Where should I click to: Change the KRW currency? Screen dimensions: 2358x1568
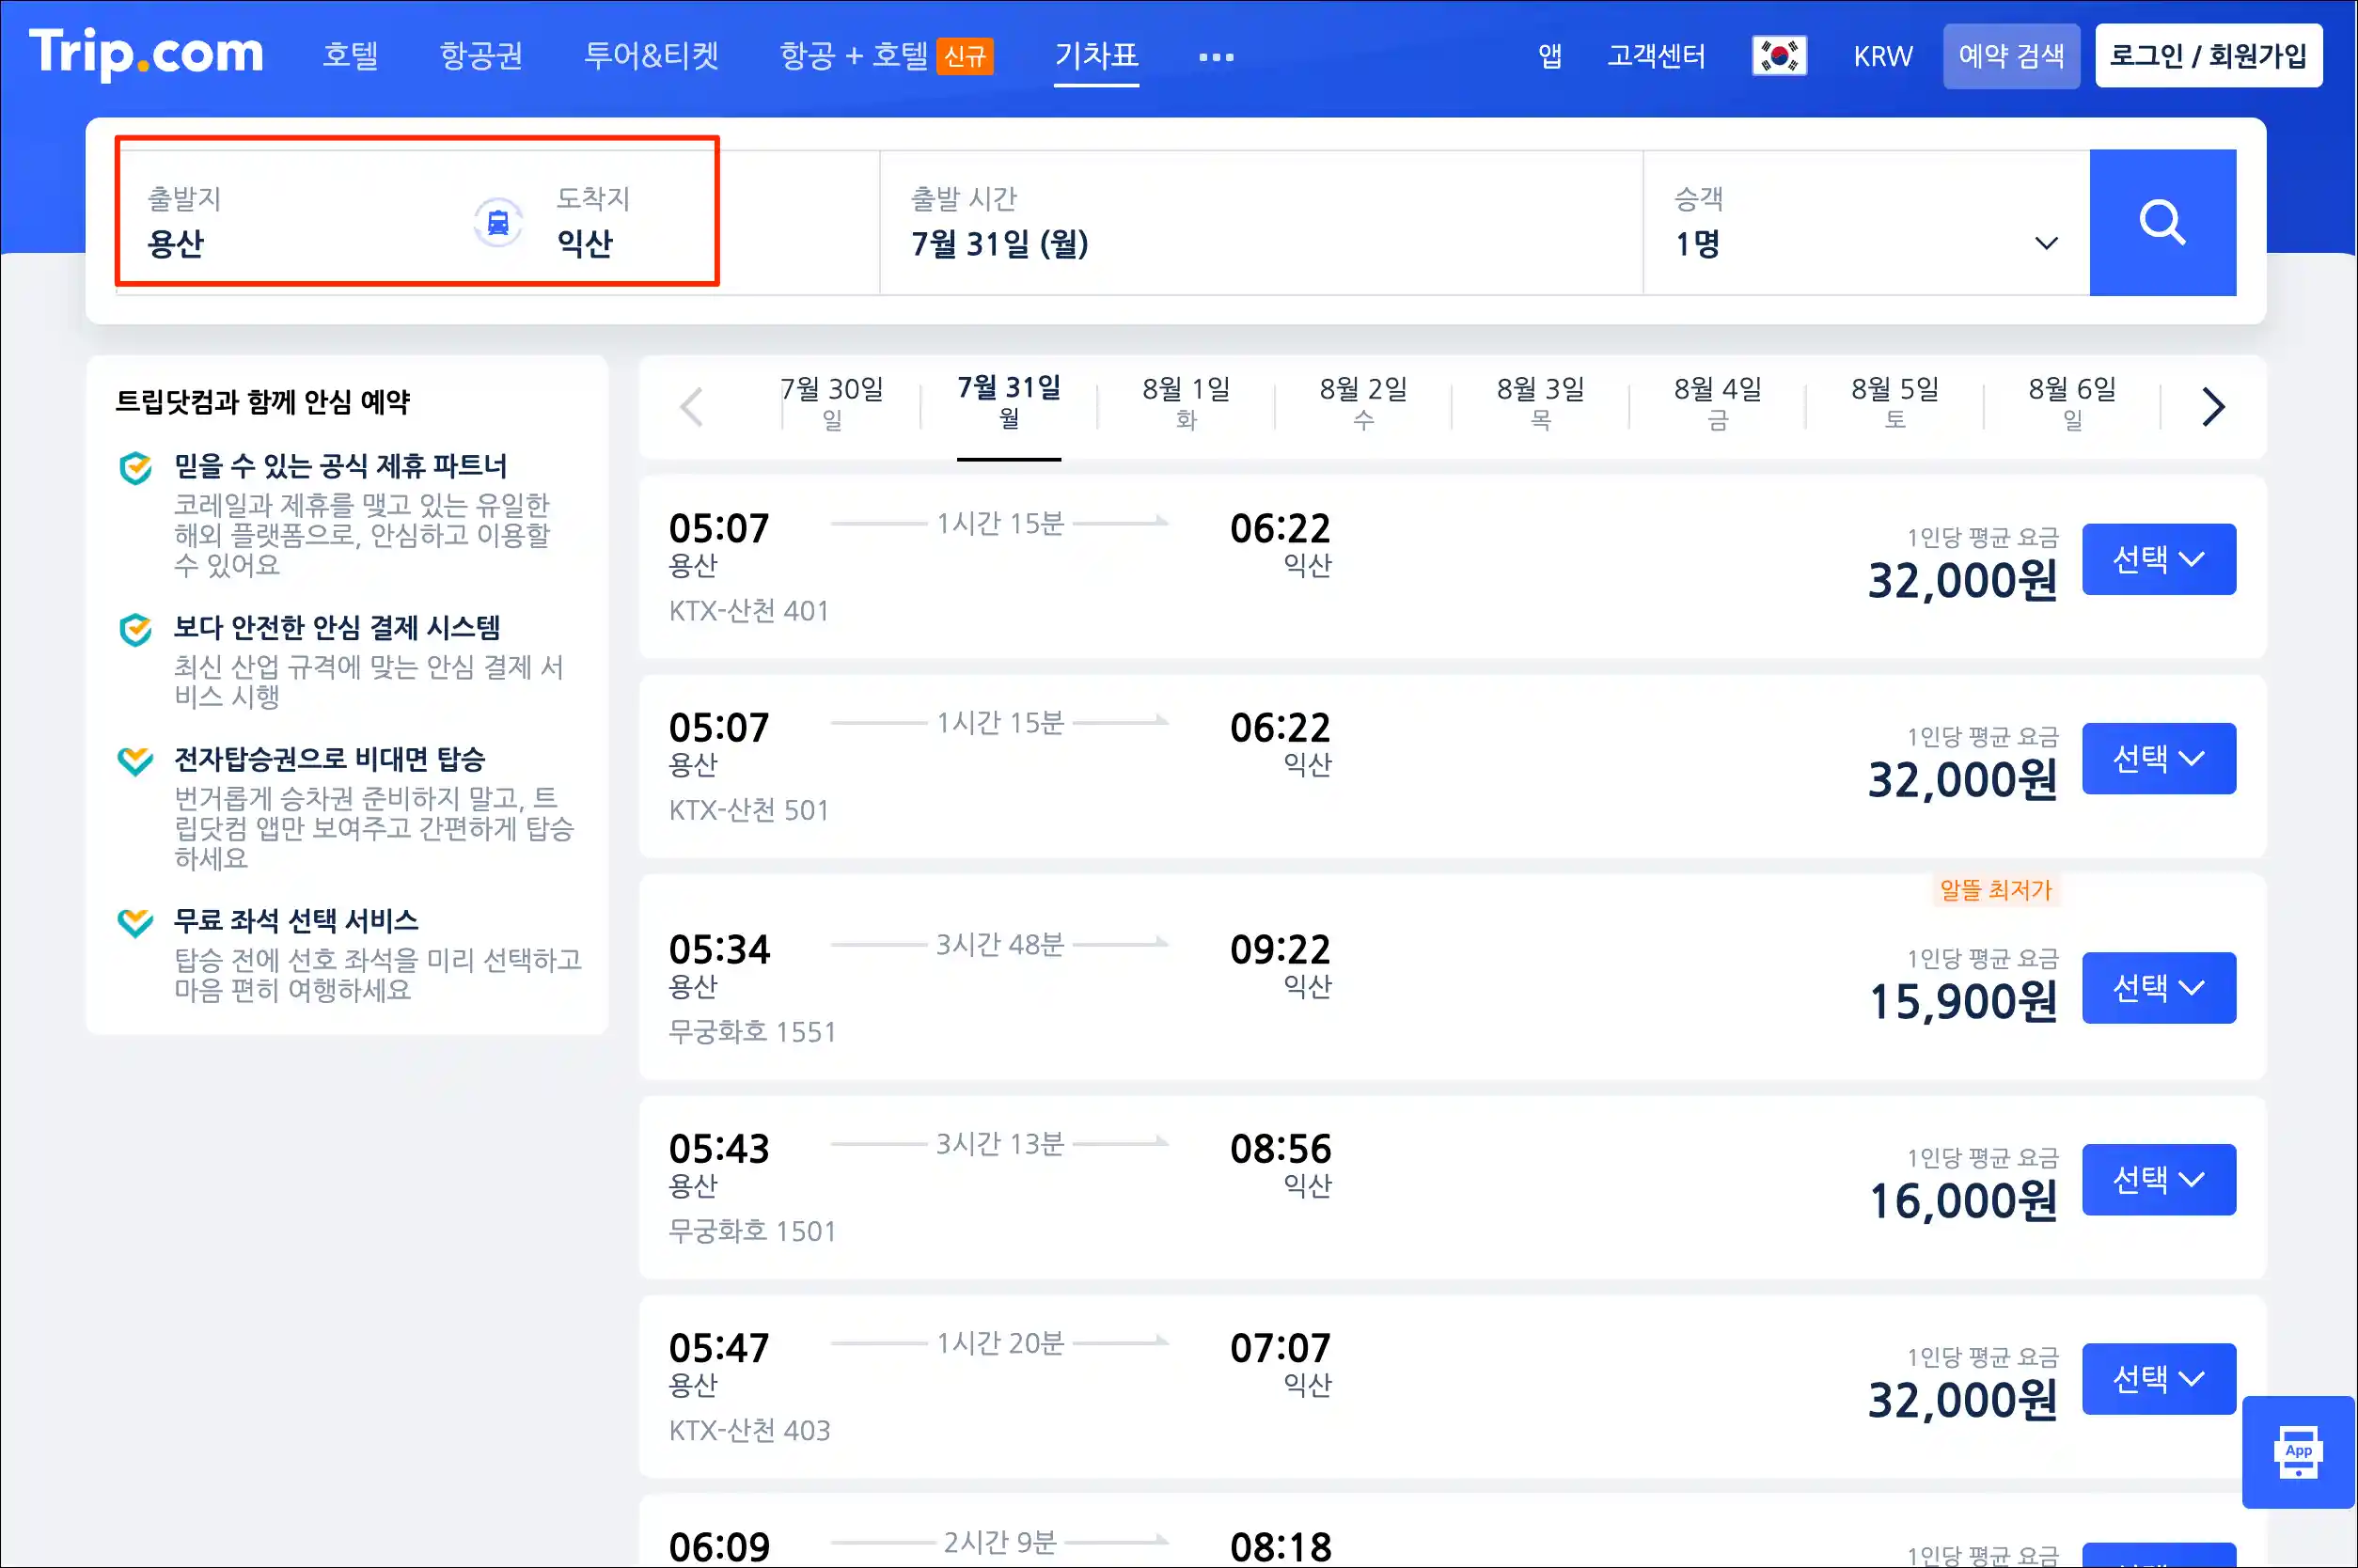1883,56
